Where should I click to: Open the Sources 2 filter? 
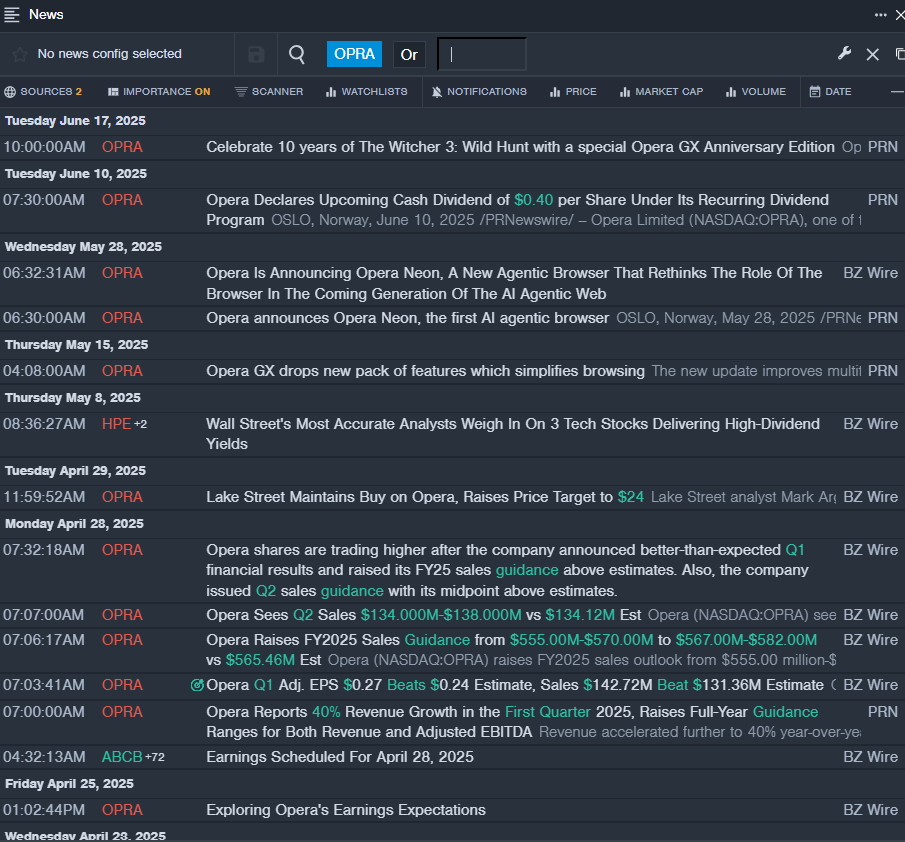[43, 92]
